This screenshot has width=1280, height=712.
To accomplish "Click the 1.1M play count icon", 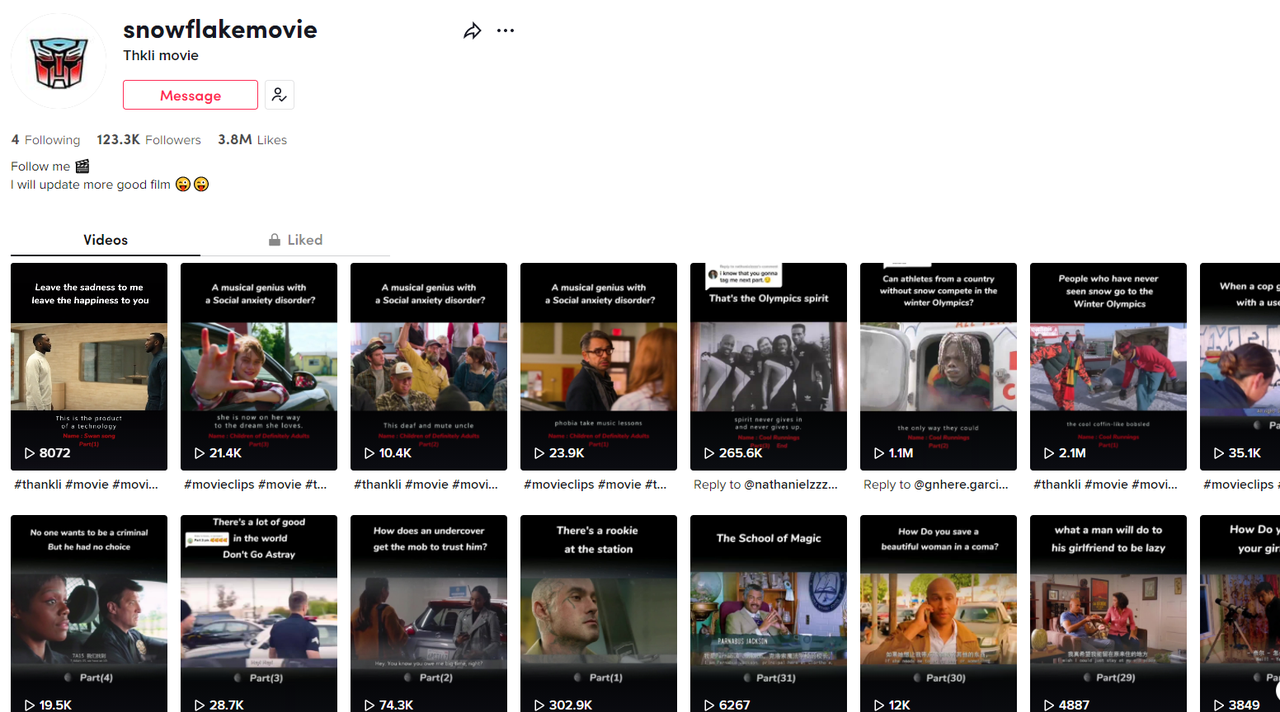I will (x=880, y=453).
